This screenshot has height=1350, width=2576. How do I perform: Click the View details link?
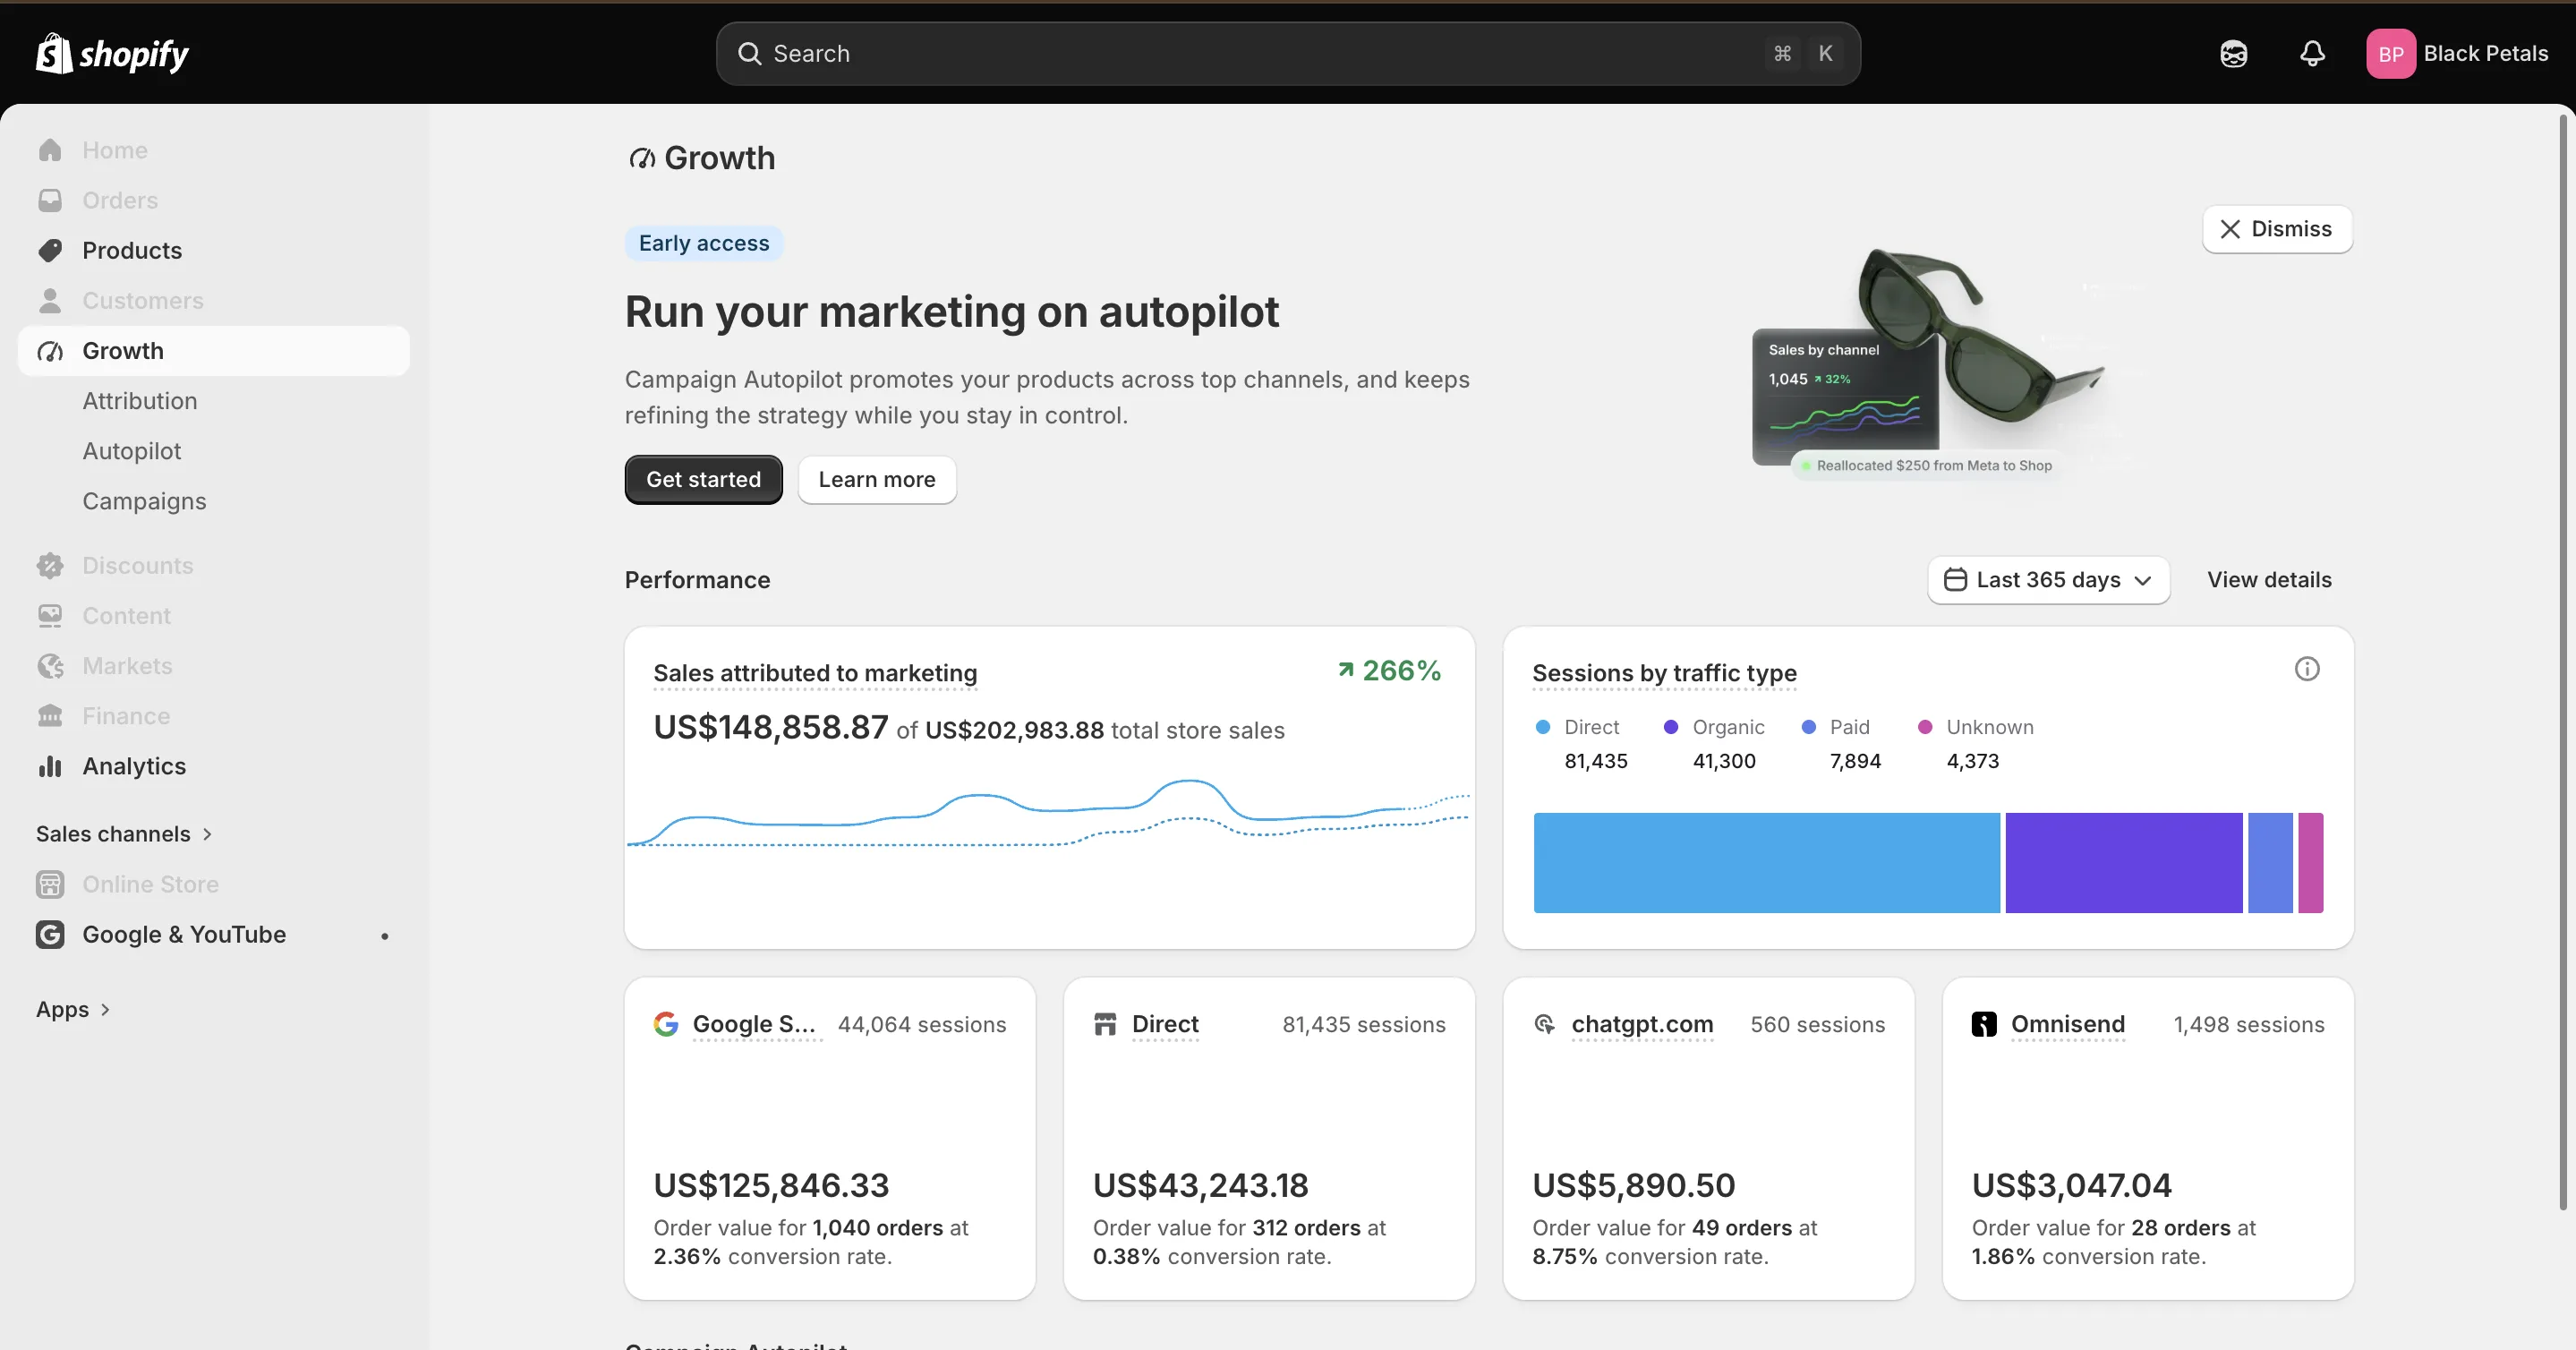click(2269, 580)
